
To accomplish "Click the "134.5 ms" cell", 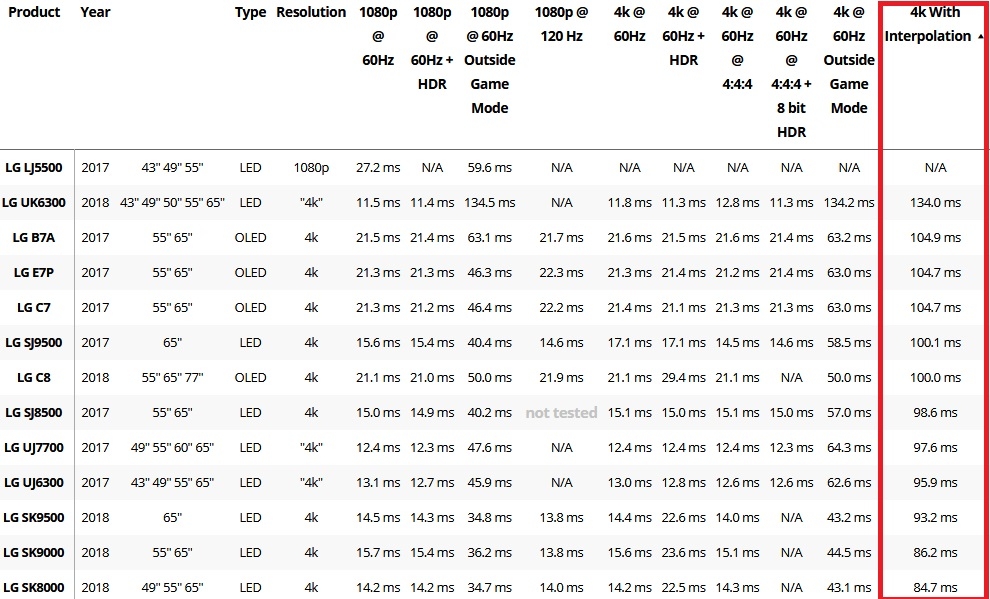I will 490,203.
